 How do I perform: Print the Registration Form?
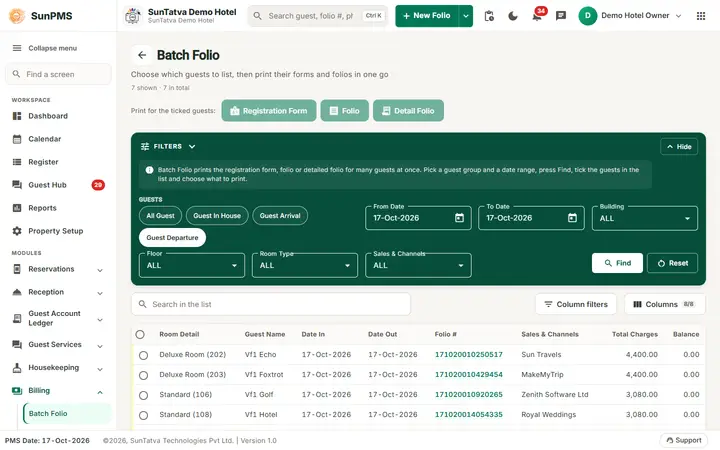coord(269,111)
